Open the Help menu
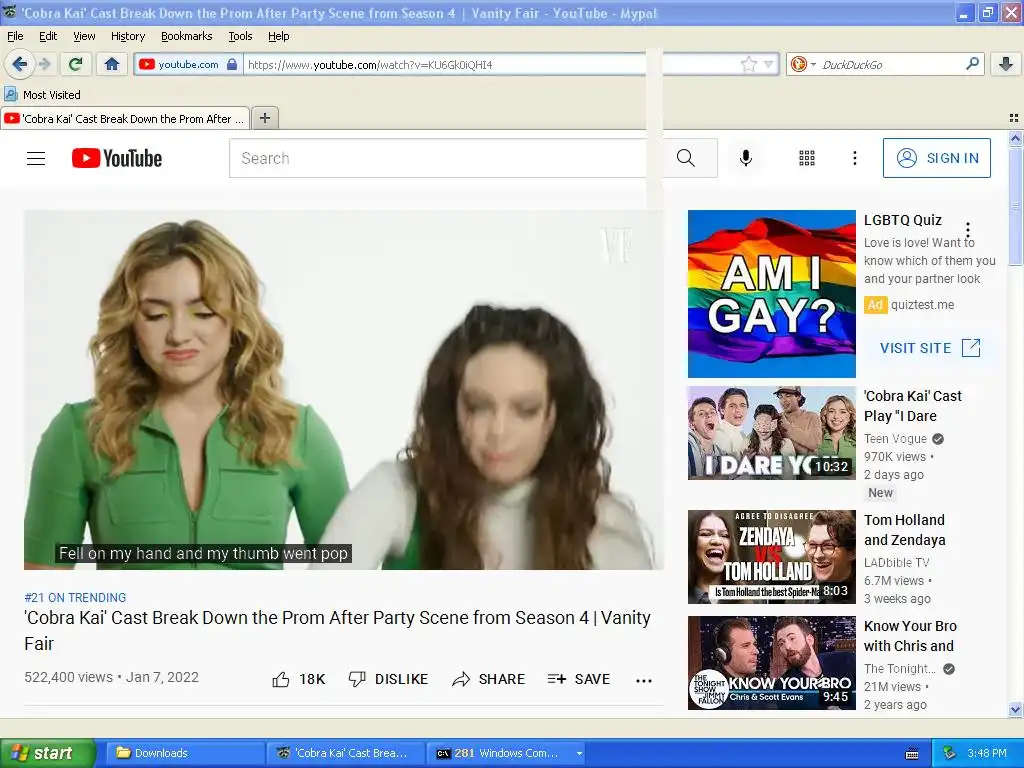Screen dimensions: 1024x768 coord(279,36)
